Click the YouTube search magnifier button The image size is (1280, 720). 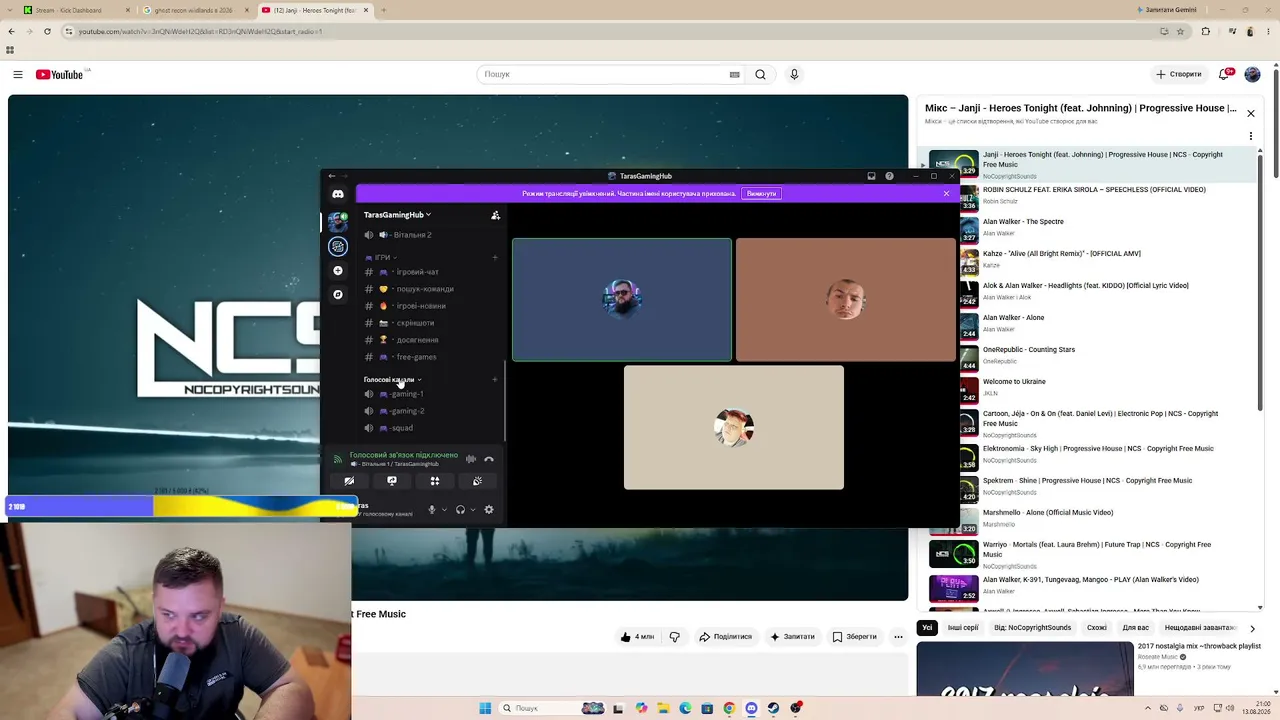[x=760, y=74]
